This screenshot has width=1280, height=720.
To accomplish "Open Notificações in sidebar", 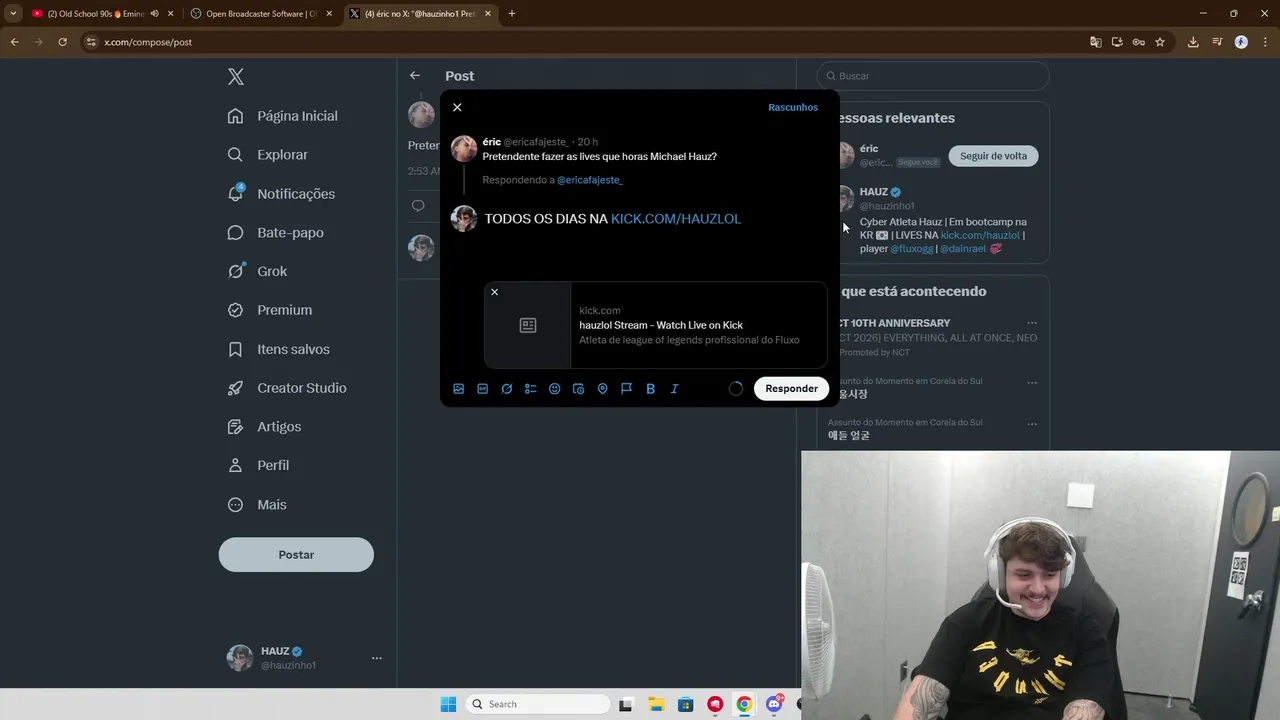I will (282, 194).
